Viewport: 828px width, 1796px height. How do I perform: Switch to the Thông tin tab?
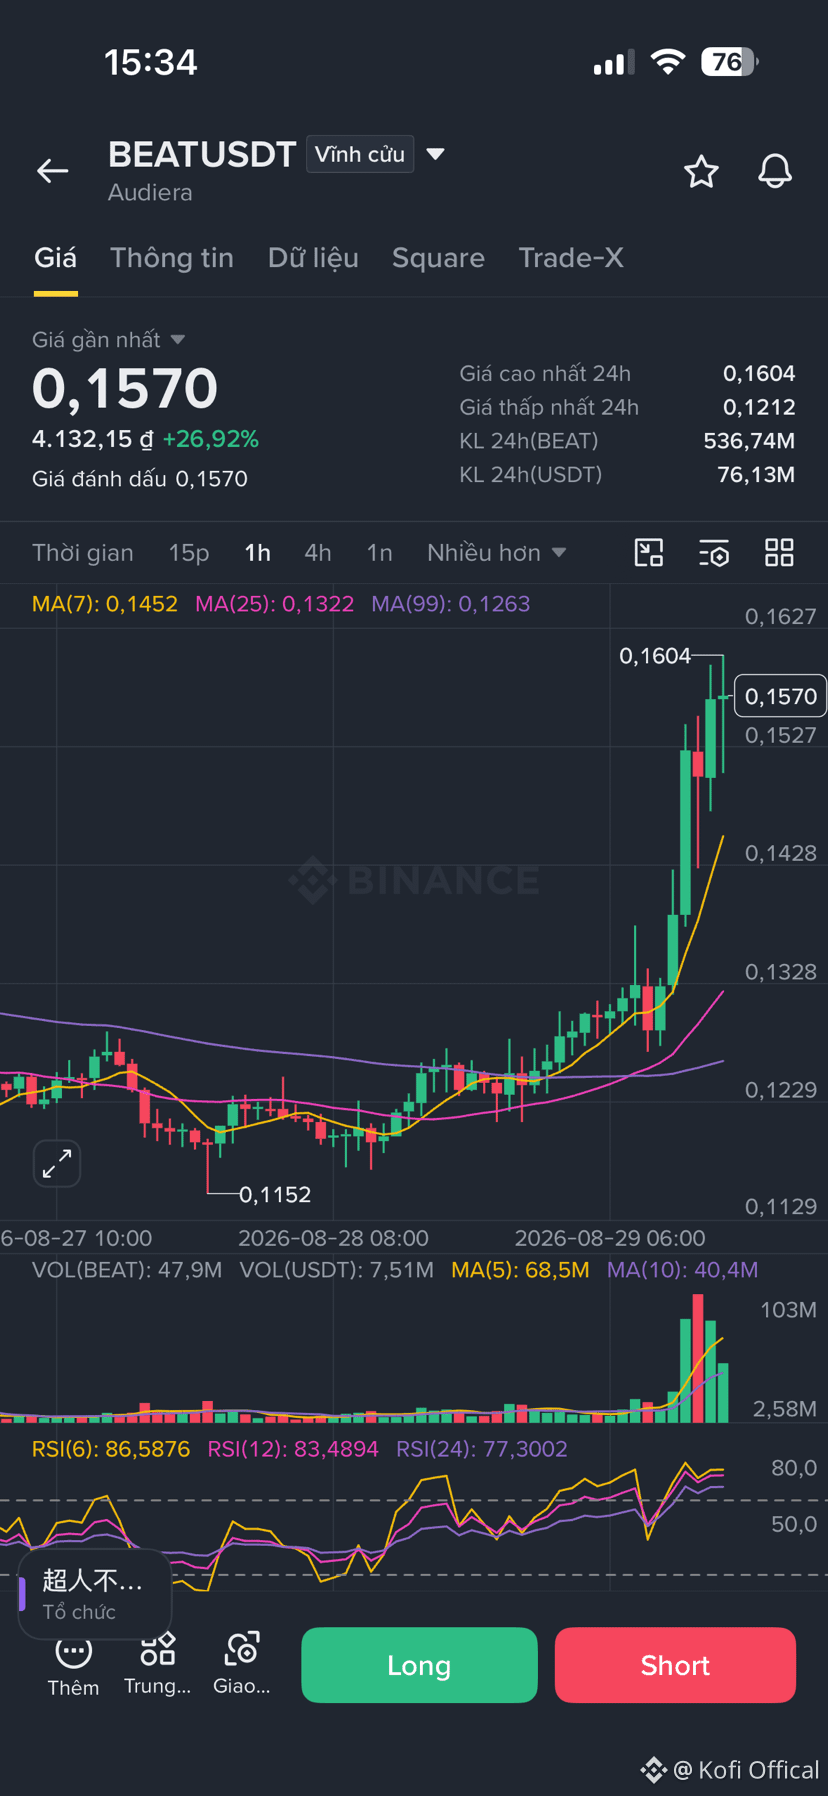point(172,258)
